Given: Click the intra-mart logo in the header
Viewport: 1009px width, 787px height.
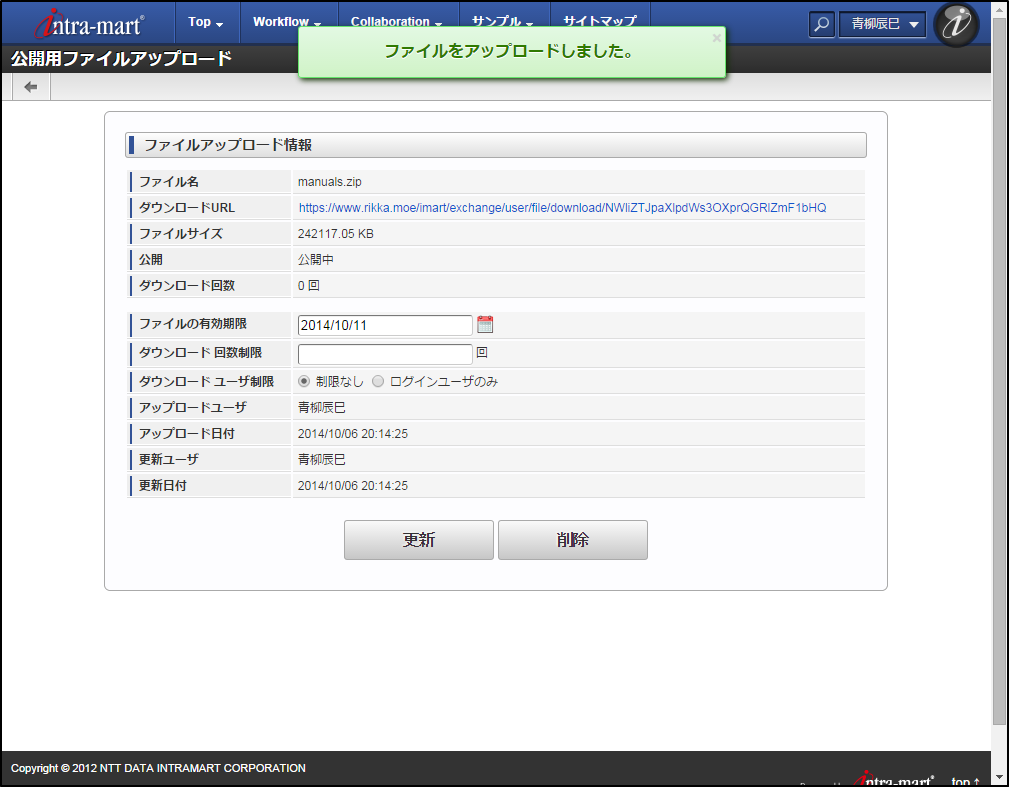Looking at the screenshot, I should click(89, 23).
